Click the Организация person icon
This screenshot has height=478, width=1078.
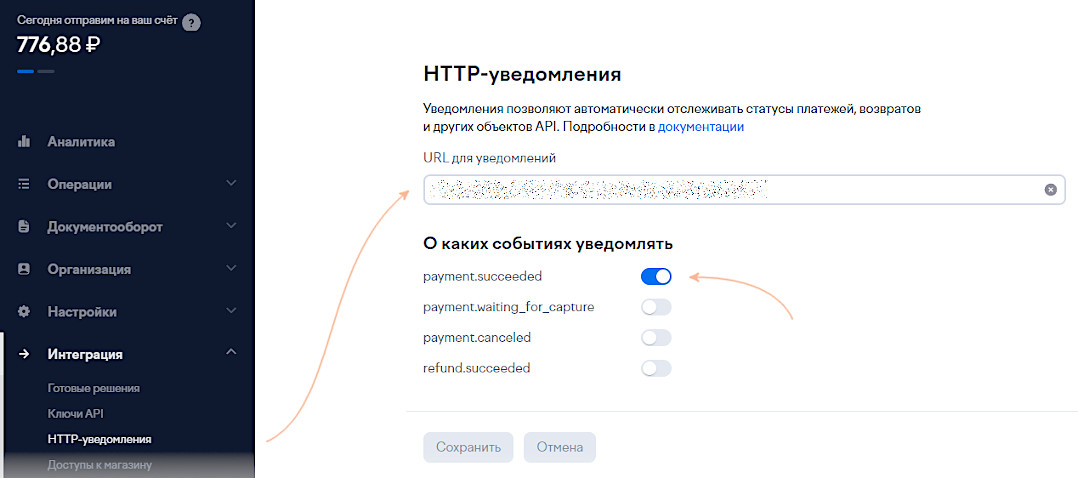tap(24, 269)
